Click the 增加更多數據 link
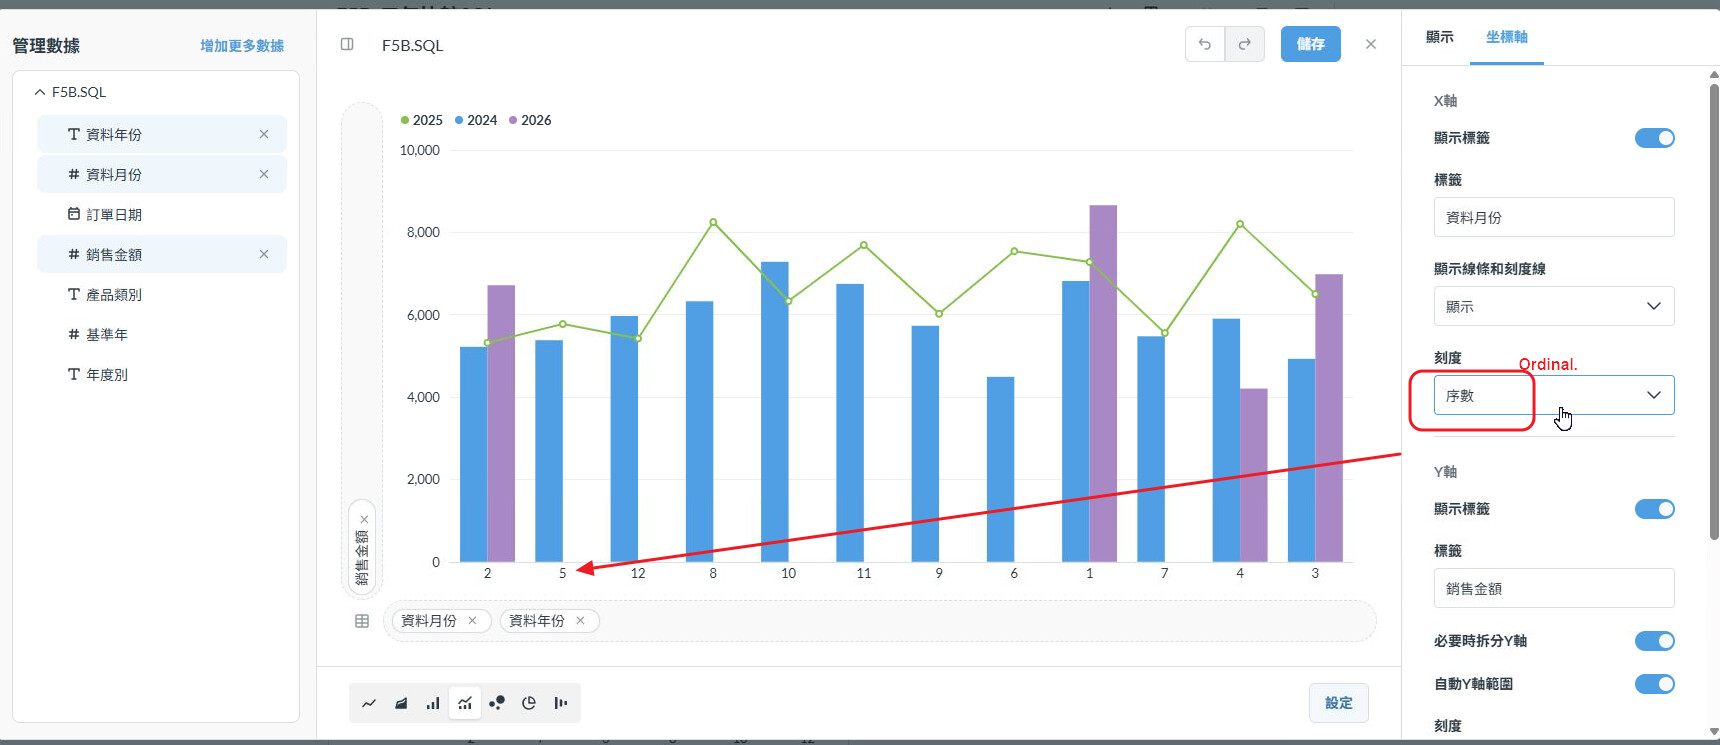 point(242,46)
